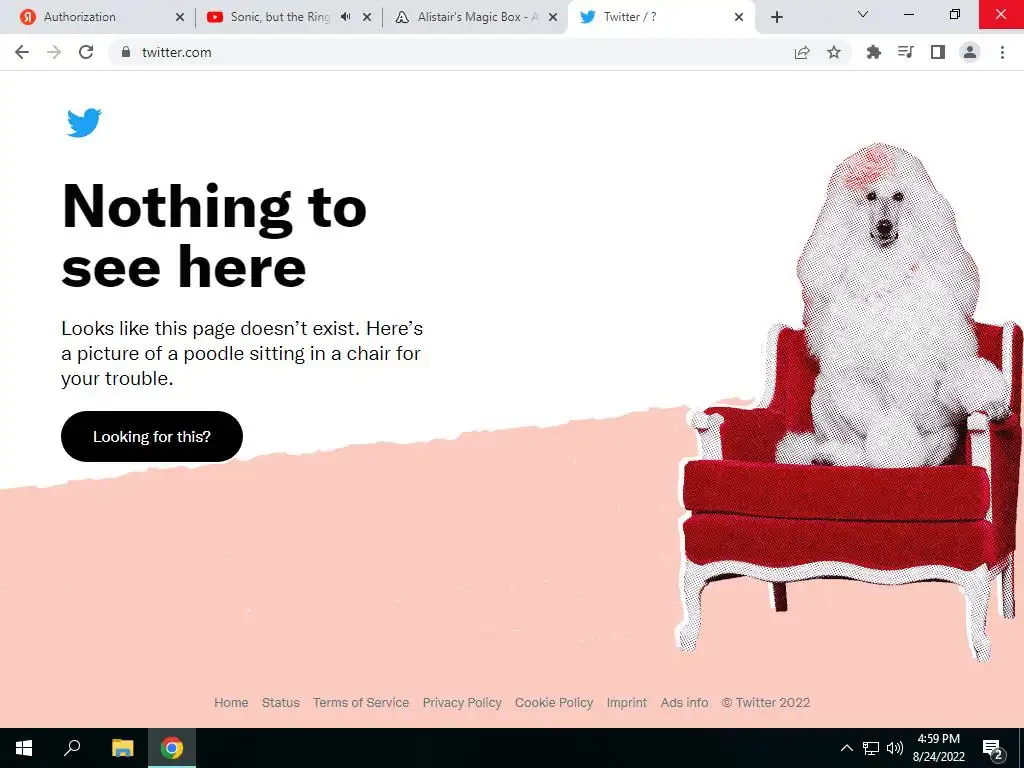Bookmark this page with the star icon

point(834,52)
